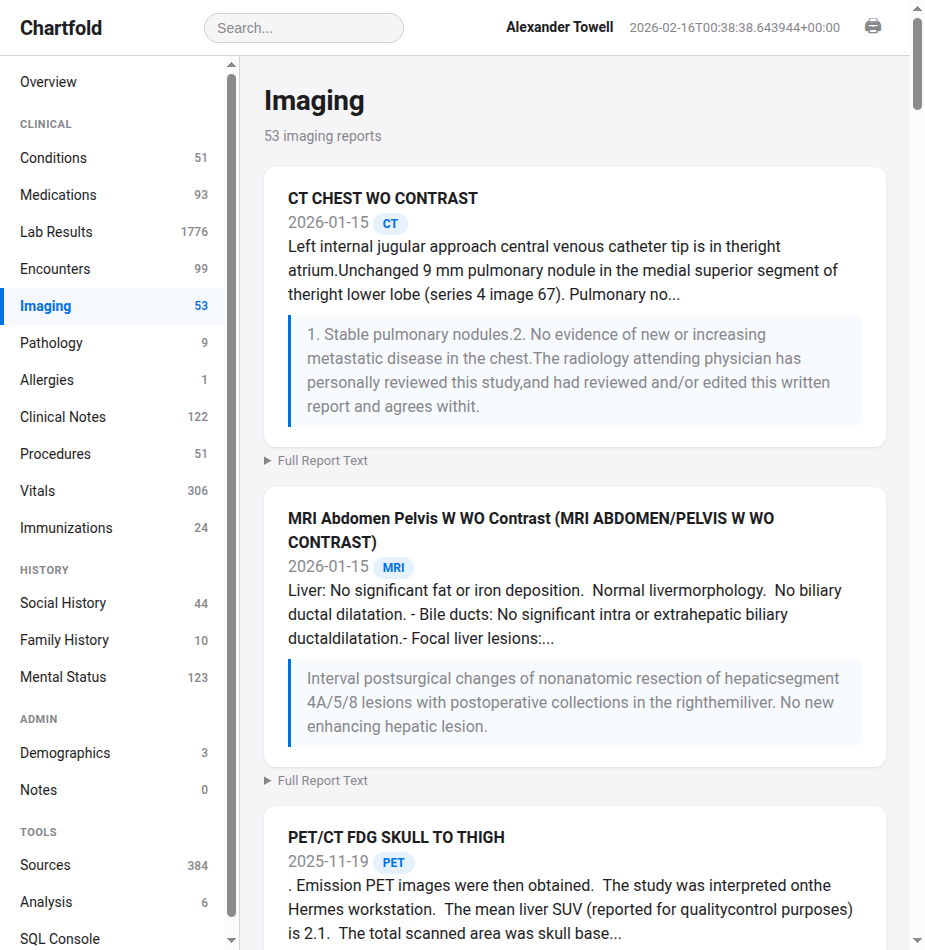Go to Lab Results section
925x950 pixels.
tap(56, 232)
